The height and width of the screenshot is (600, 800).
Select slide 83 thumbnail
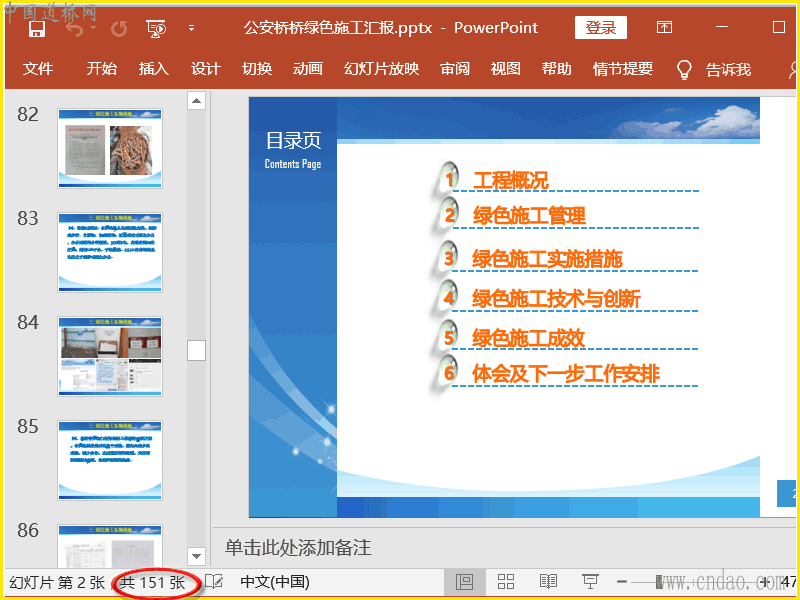coord(110,253)
